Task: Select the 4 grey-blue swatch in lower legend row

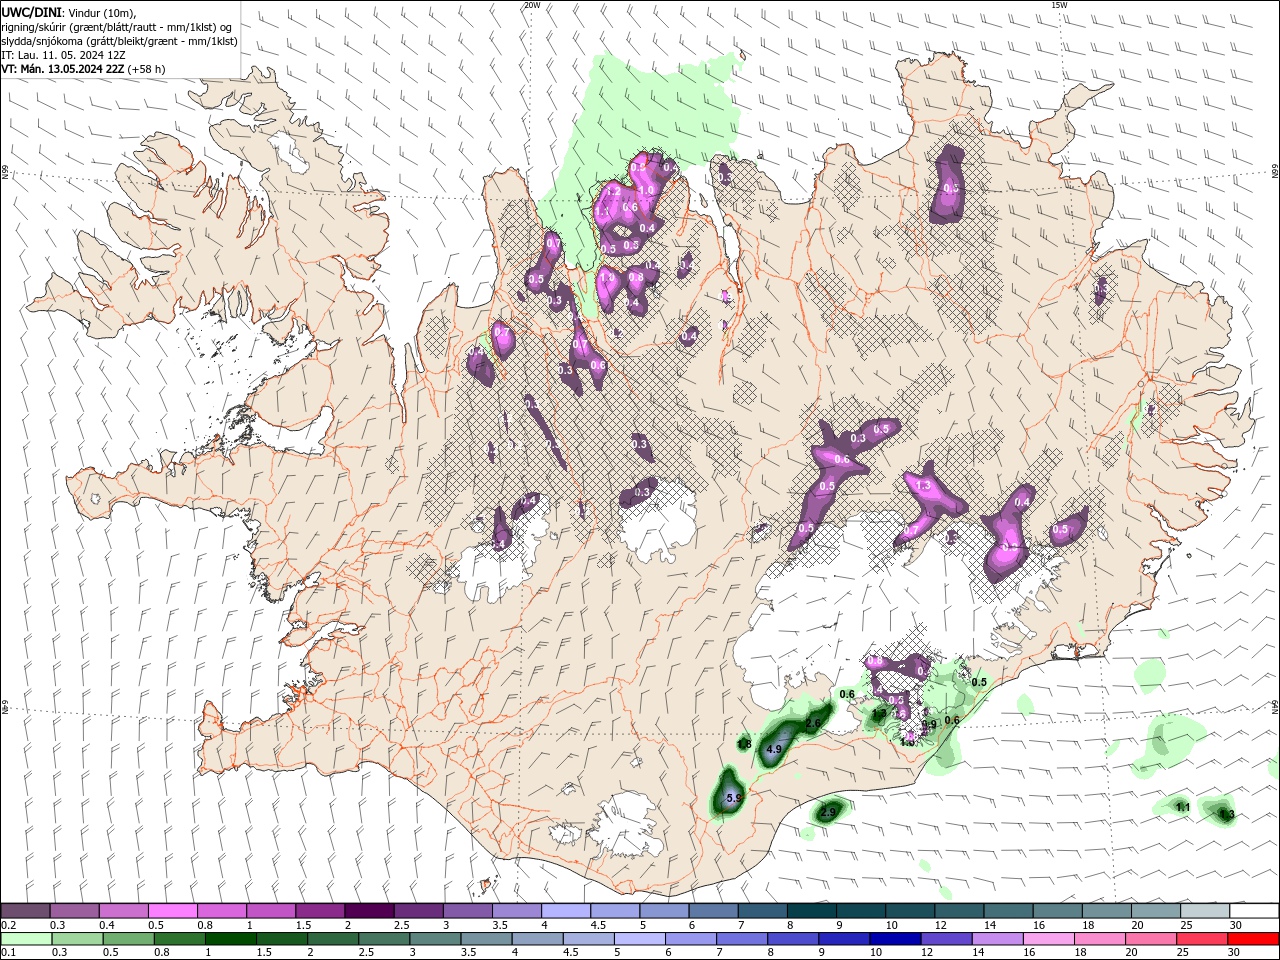Action: (537, 939)
